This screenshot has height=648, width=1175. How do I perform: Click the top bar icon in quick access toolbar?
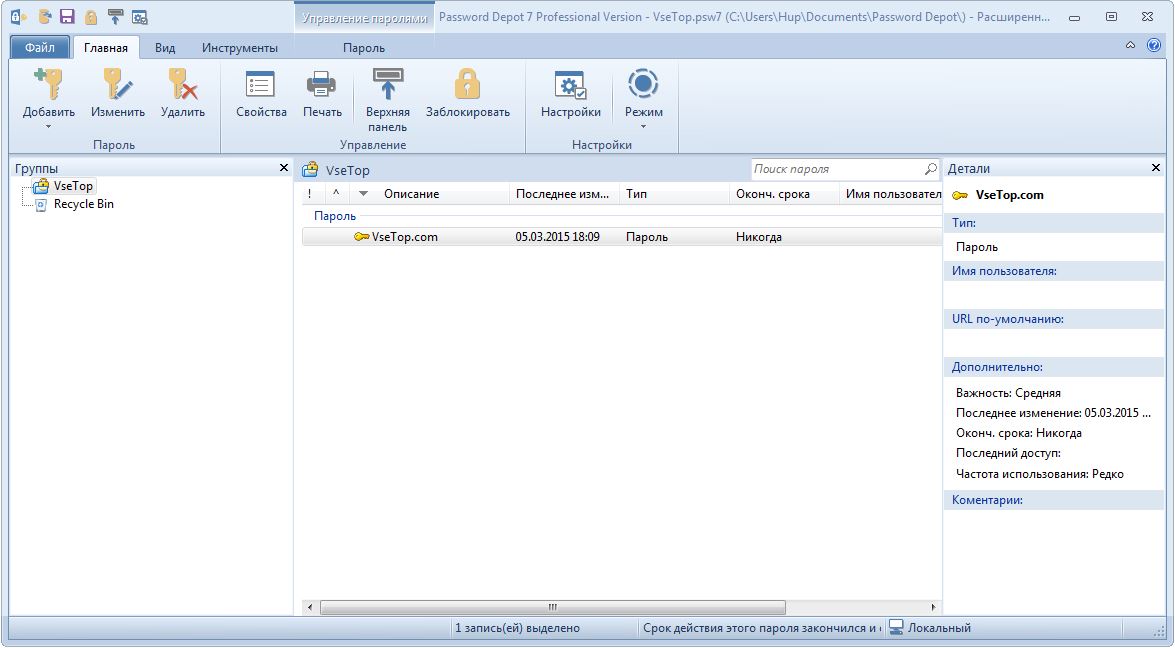pos(115,16)
